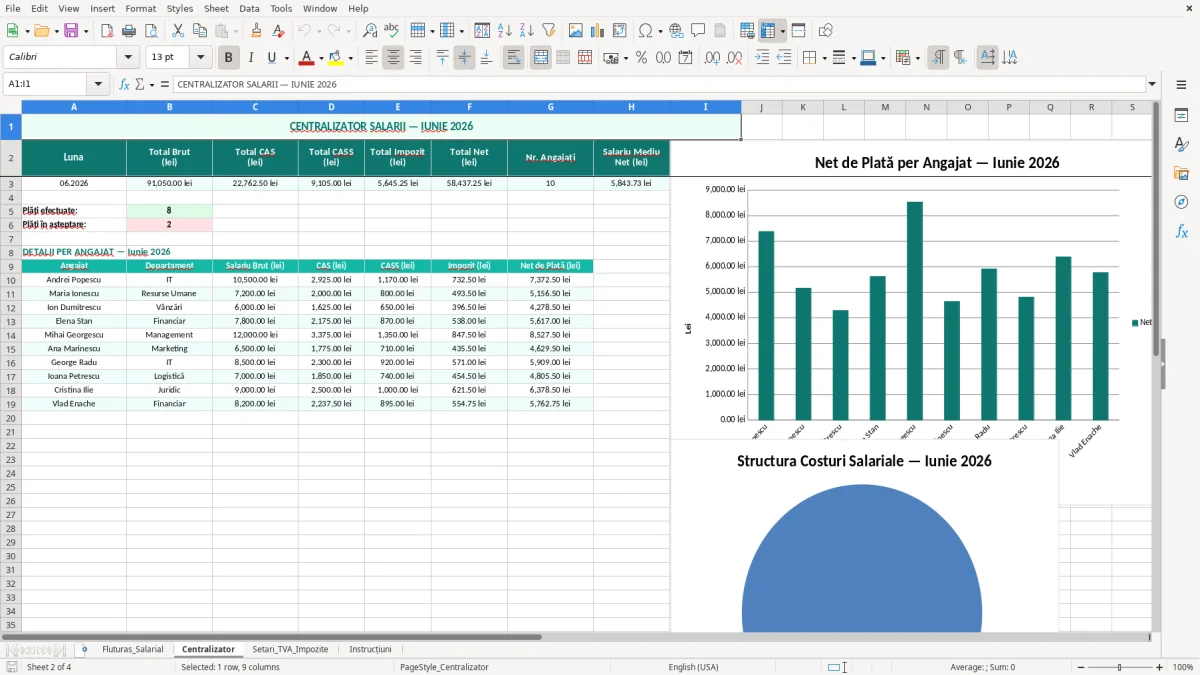The image size is (1200, 675).
Task: Open Find and Replace icon
Action: (370, 31)
